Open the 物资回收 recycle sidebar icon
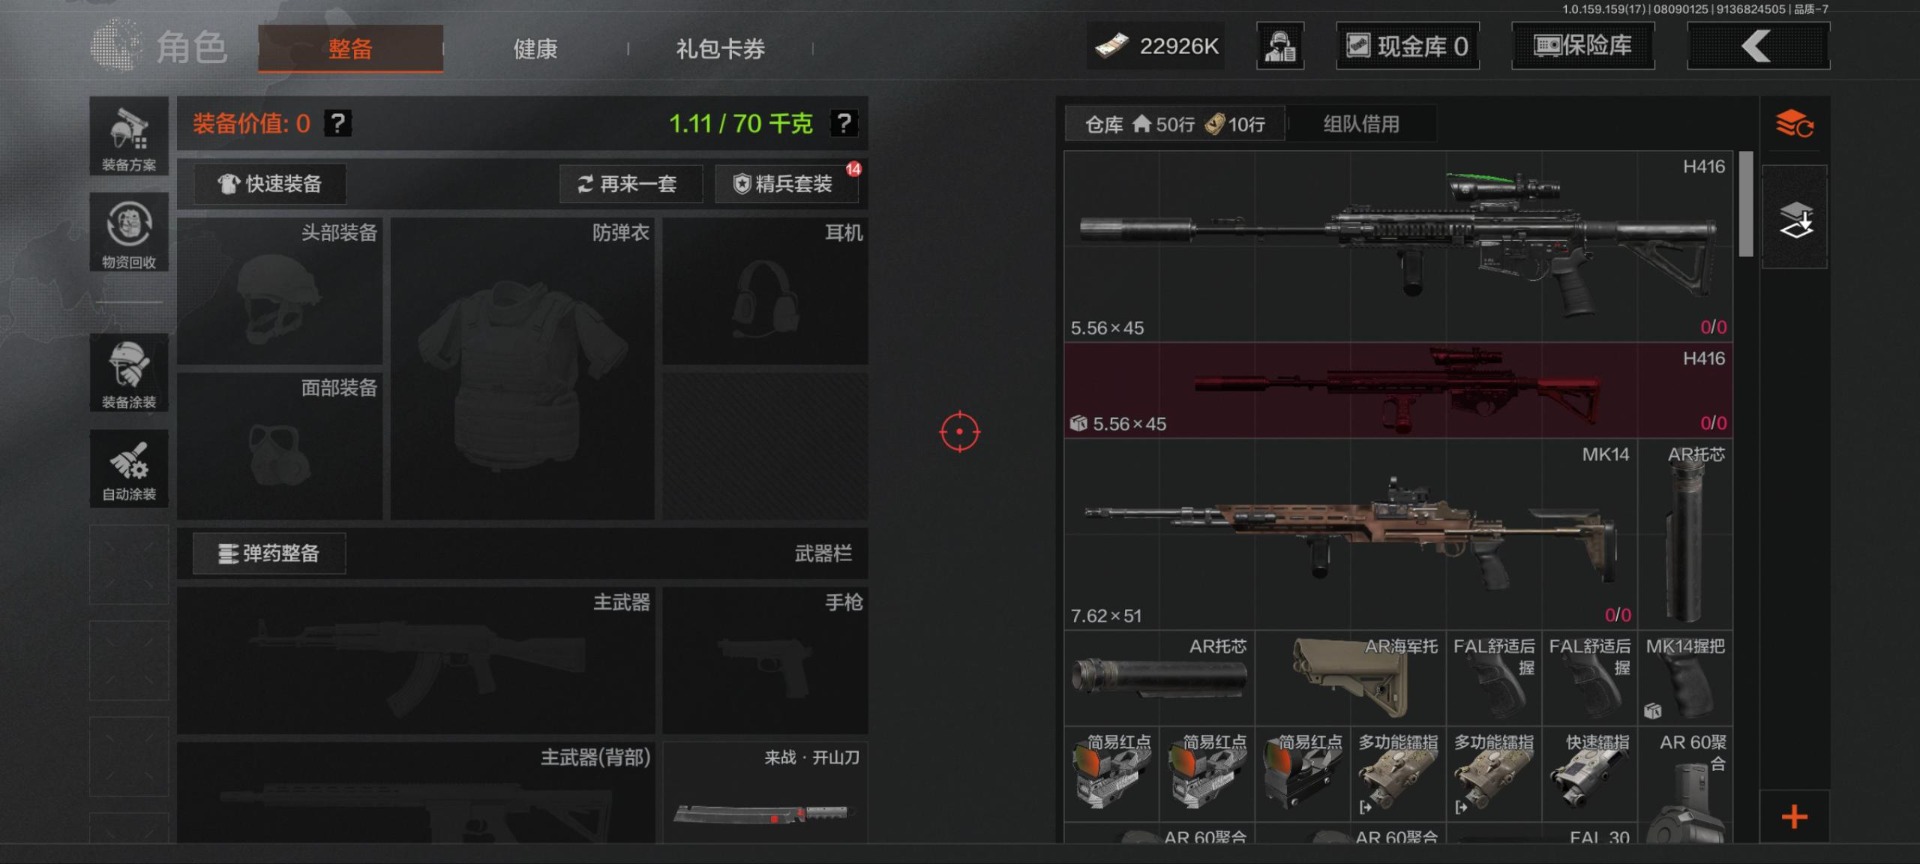This screenshot has width=1920, height=864. click(129, 232)
